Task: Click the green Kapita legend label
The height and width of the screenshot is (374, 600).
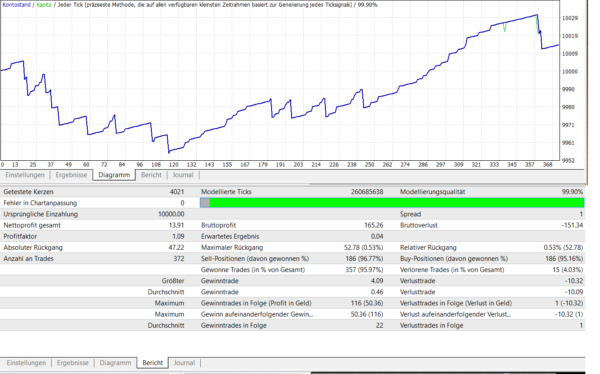Action: pos(44,5)
